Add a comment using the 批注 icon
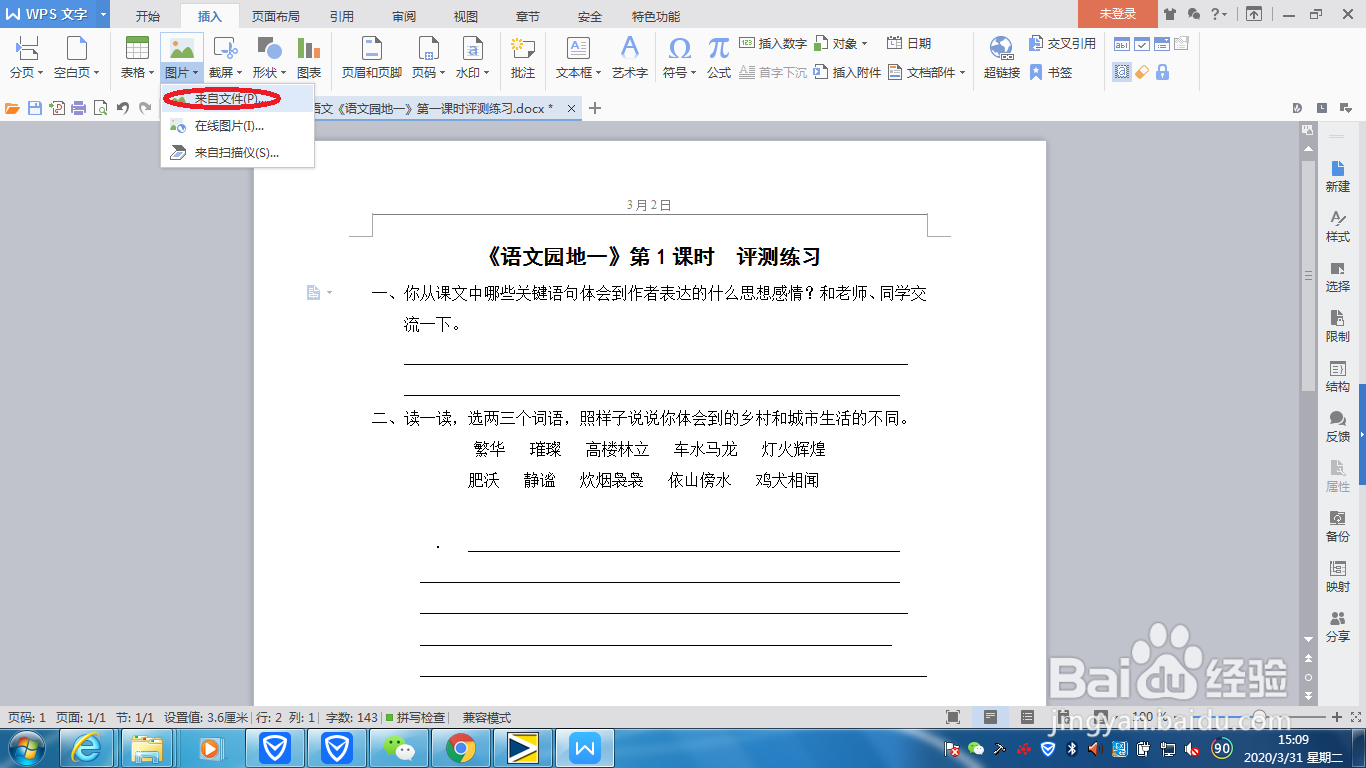This screenshot has width=1366, height=768. click(521, 55)
